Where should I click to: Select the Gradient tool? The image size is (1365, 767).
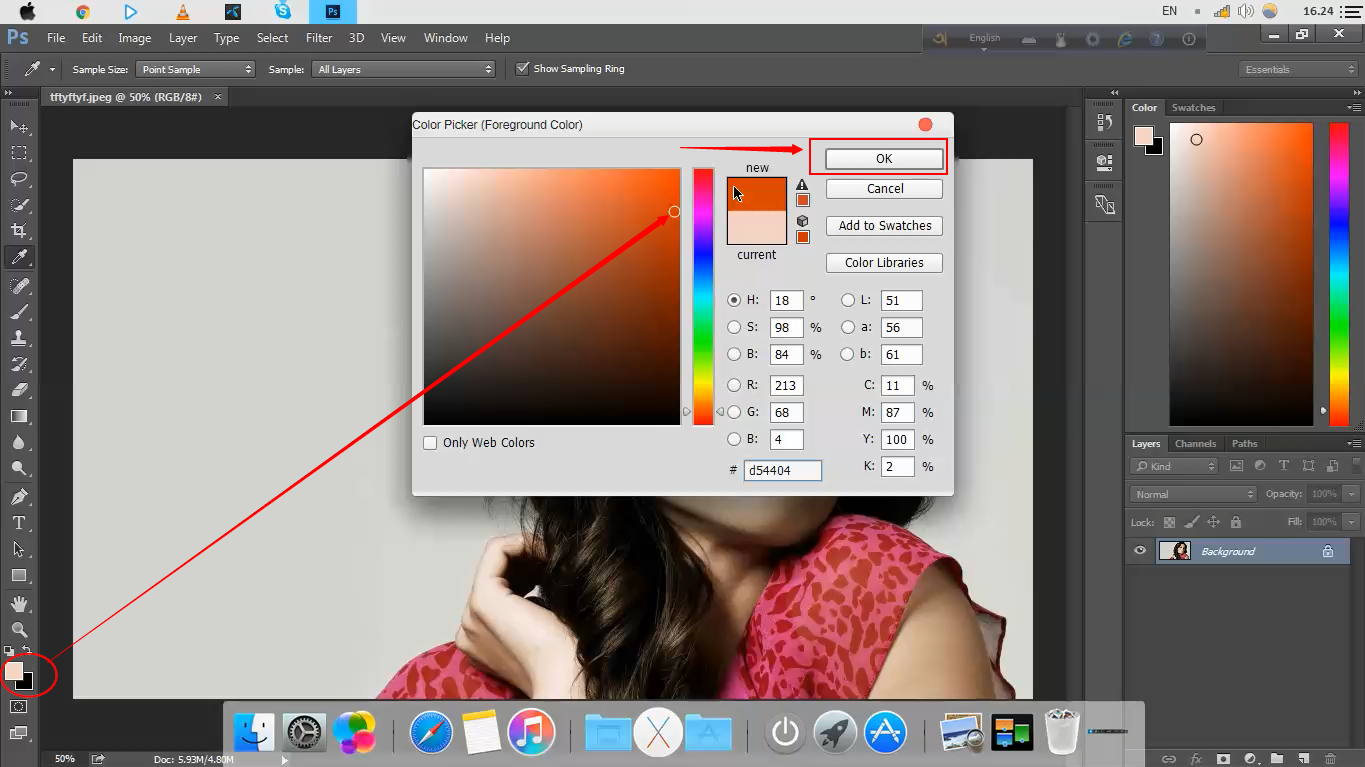coord(19,416)
